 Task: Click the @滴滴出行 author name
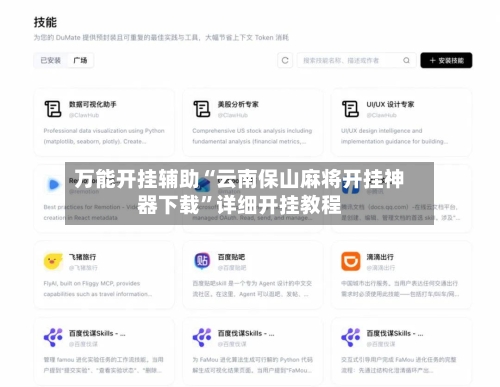pos(381,268)
